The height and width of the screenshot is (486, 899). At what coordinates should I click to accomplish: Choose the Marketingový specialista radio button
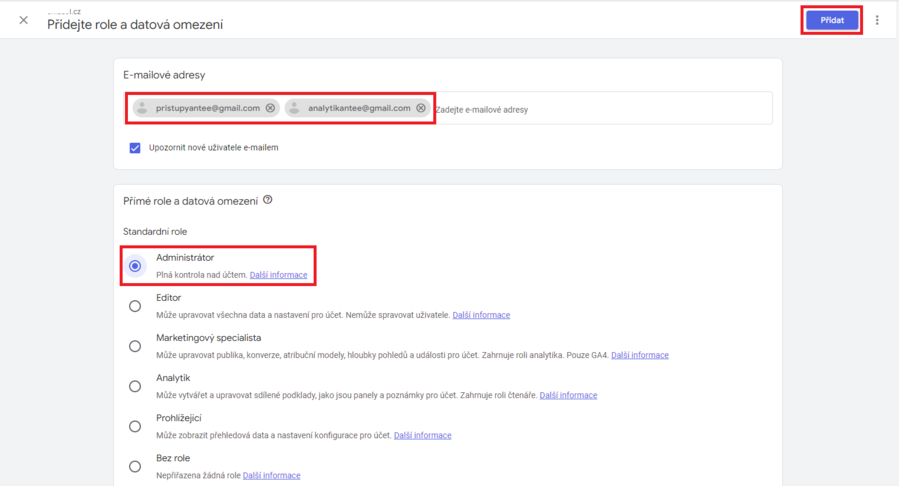135,346
